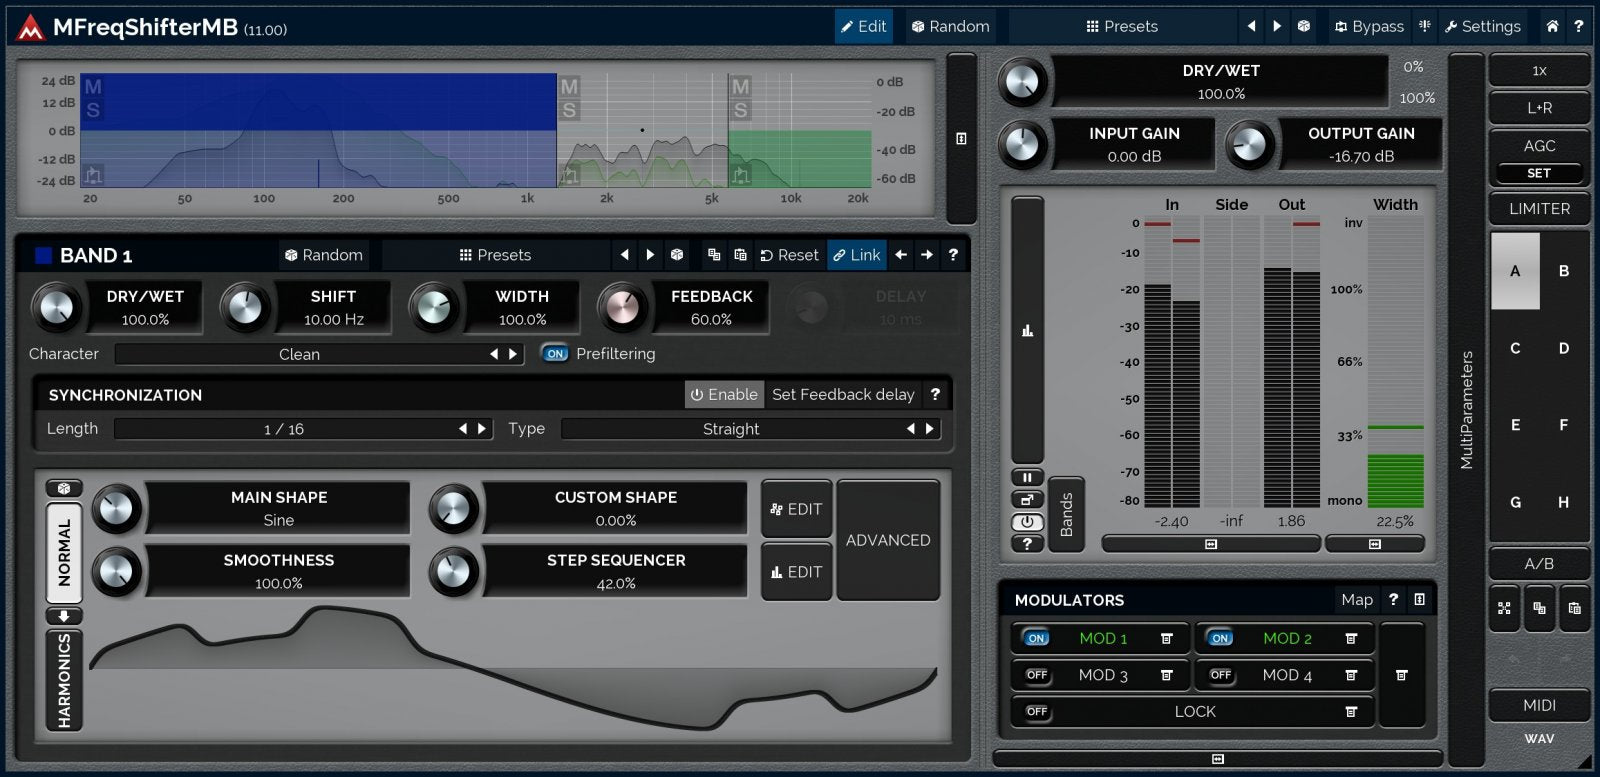
Task: Click the Map button in Modulators
Action: click(x=1357, y=599)
